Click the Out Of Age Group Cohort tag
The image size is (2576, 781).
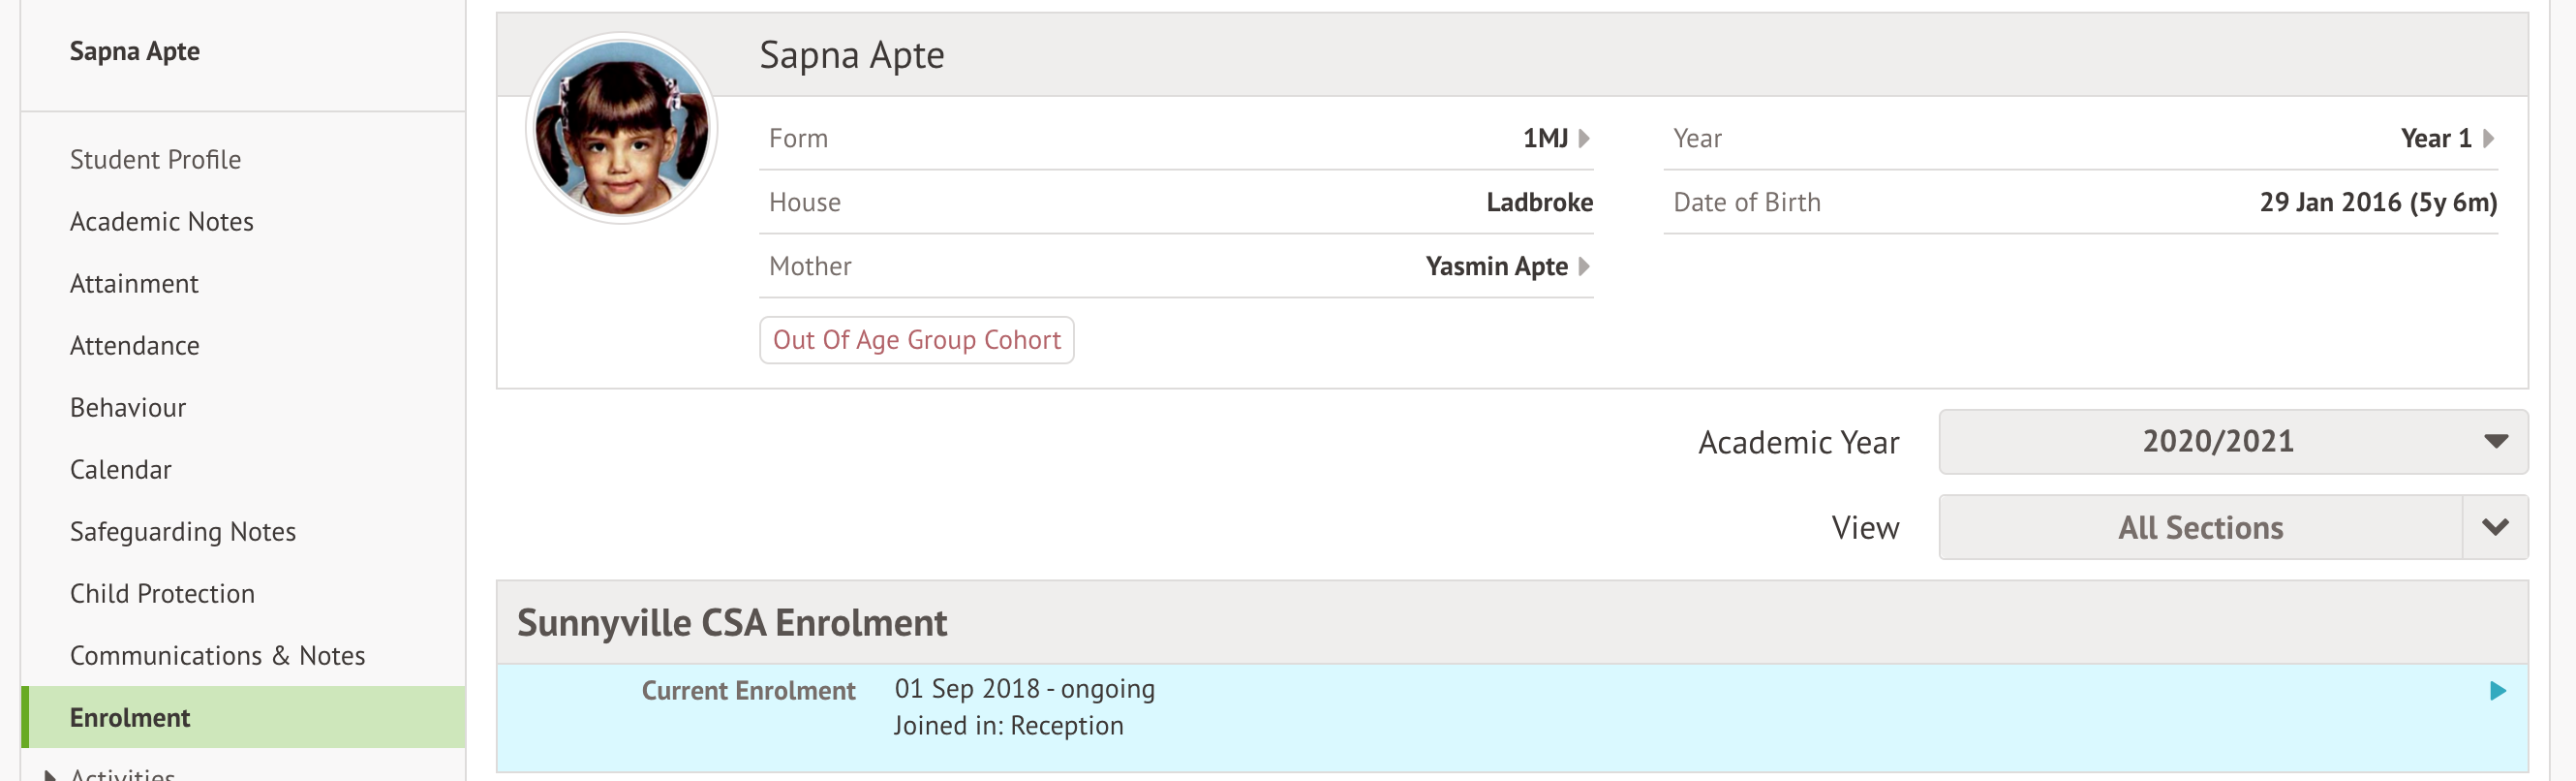(916, 340)
